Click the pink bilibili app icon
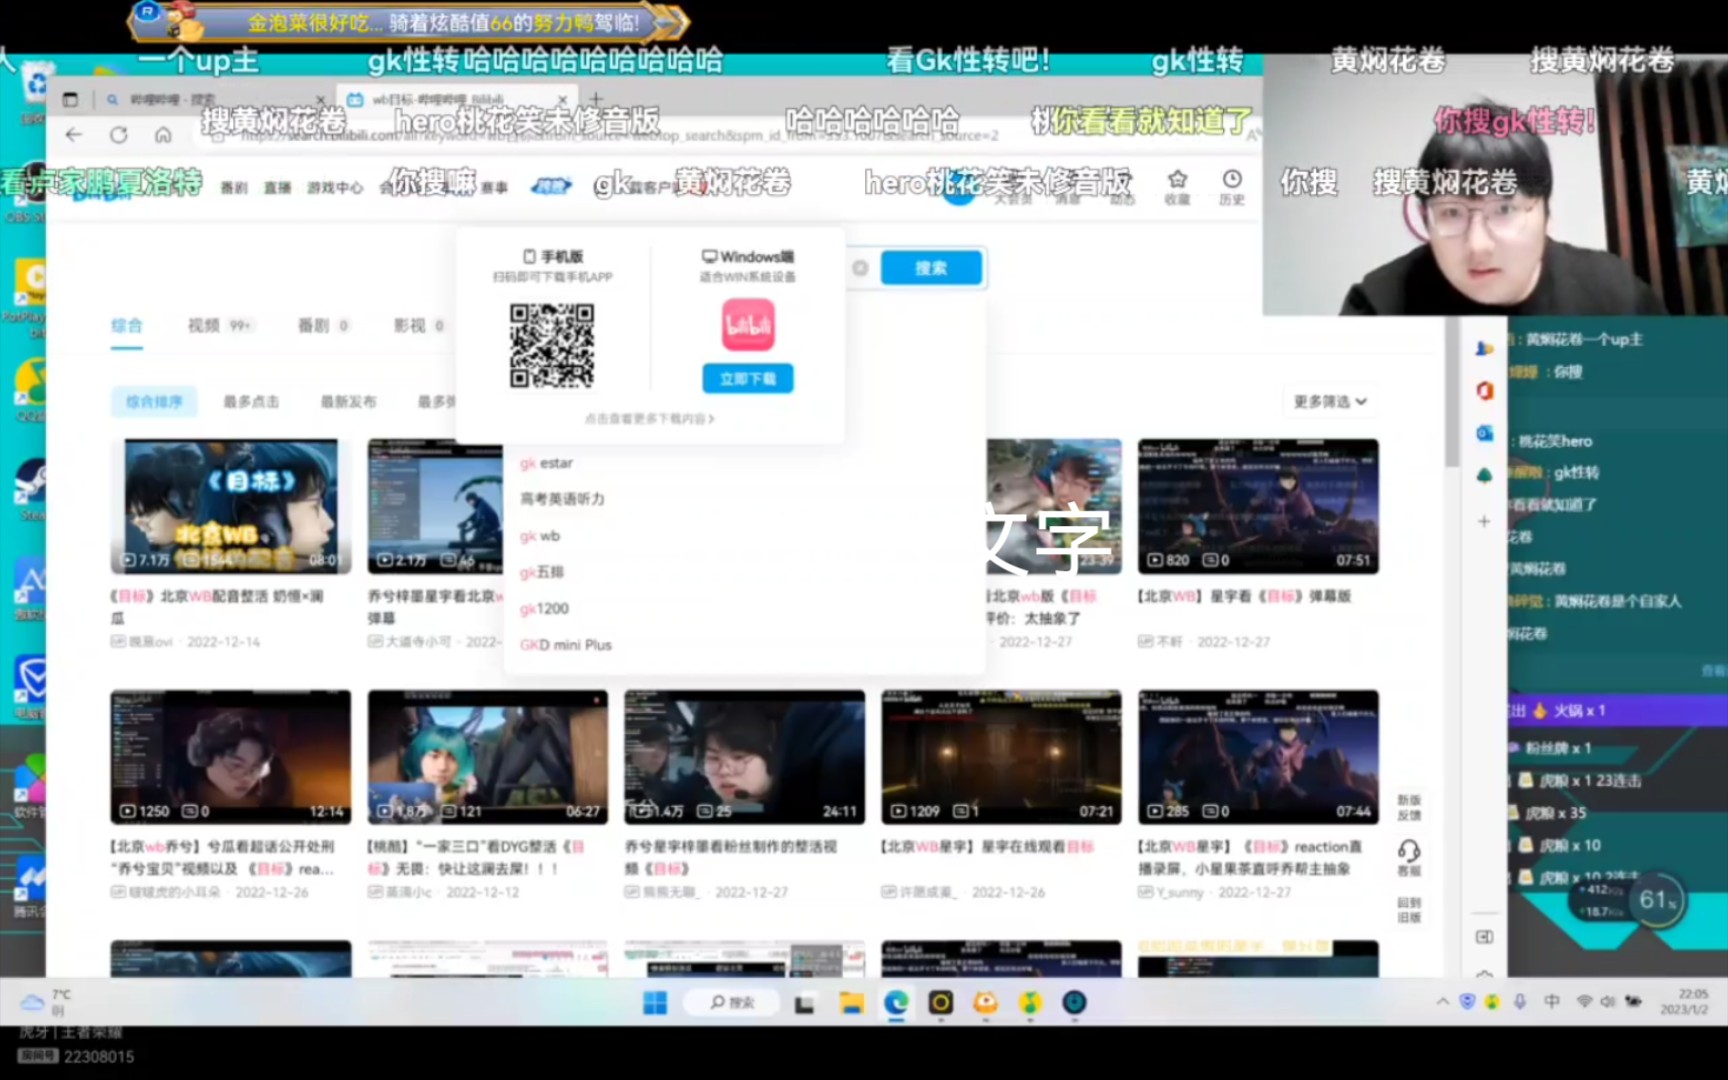Screen dimensions: 1728x1080 [748, 324]
